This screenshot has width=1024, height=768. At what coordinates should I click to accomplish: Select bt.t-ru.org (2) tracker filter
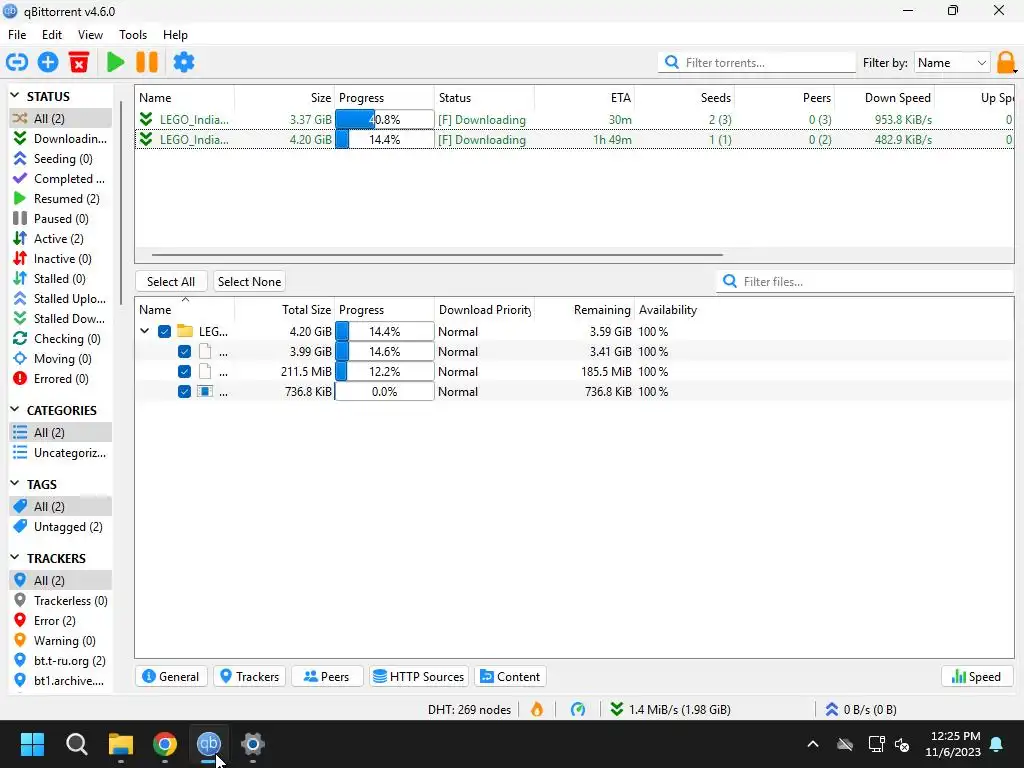(59, 661)
